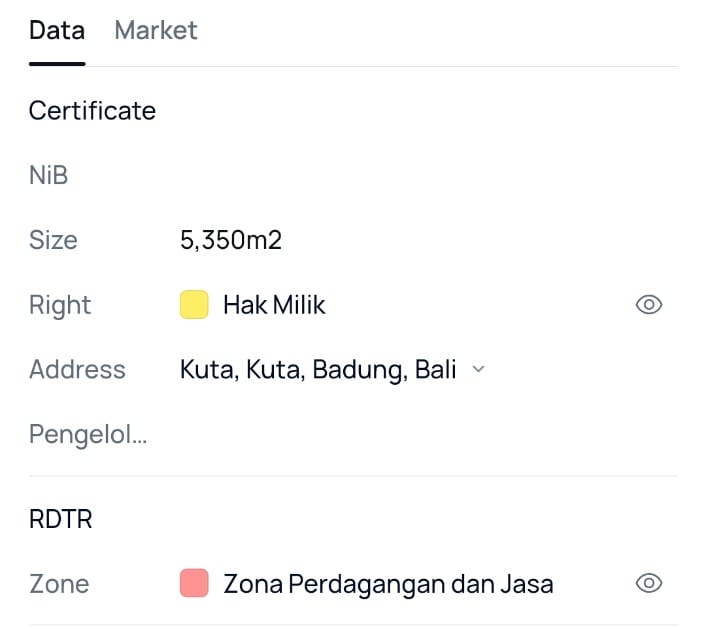Expand the address dropdown chevron

[x=478, y=369]
